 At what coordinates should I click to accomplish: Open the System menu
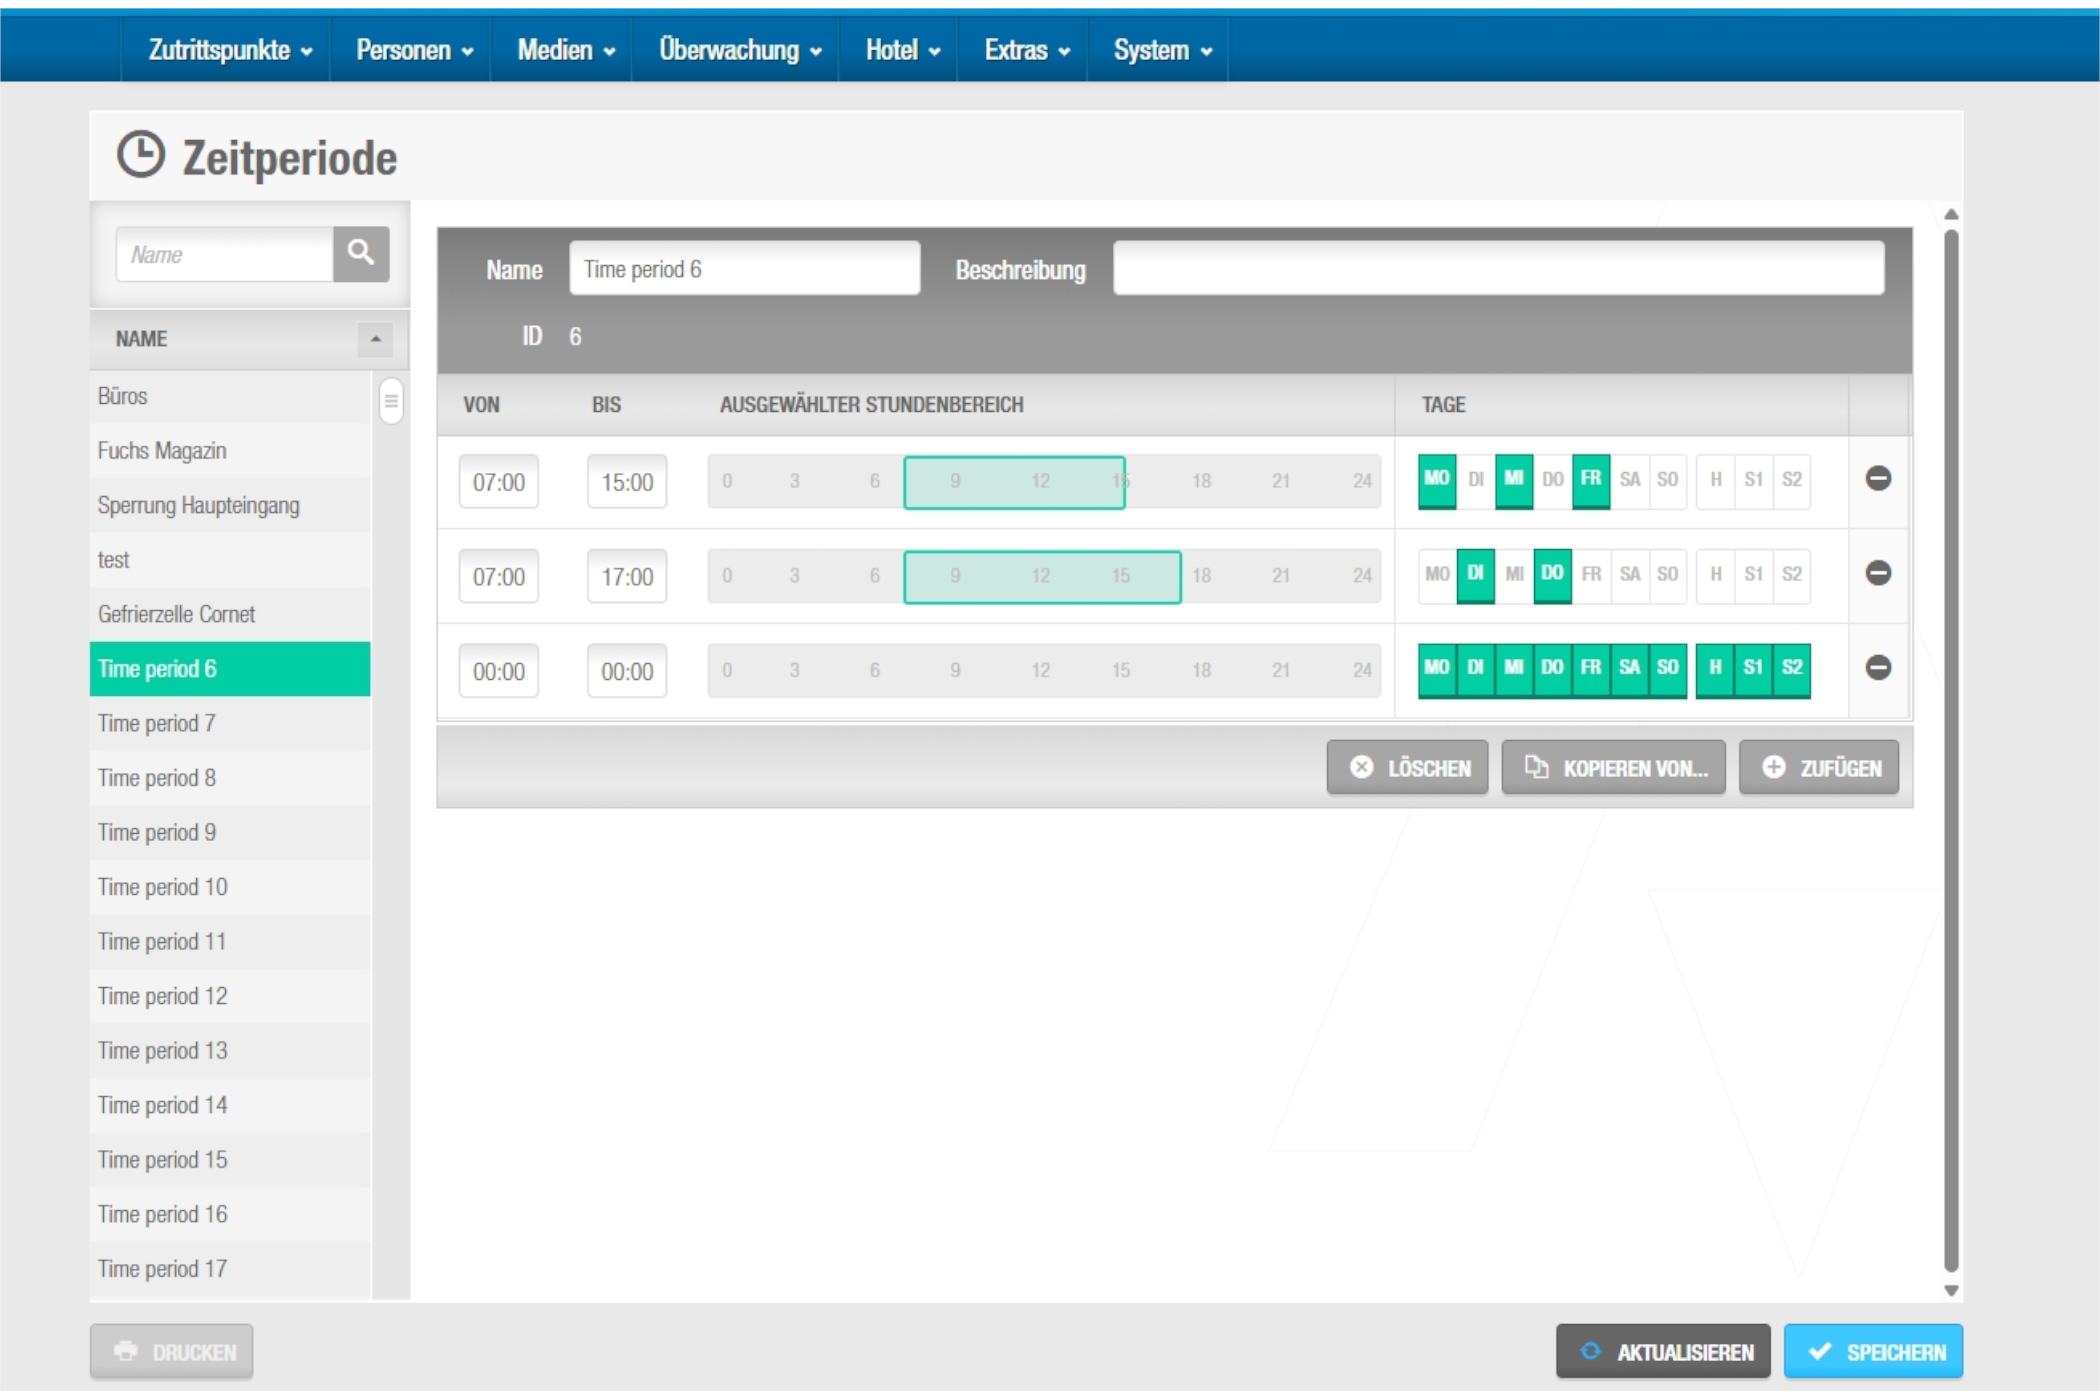(1162, 50)
